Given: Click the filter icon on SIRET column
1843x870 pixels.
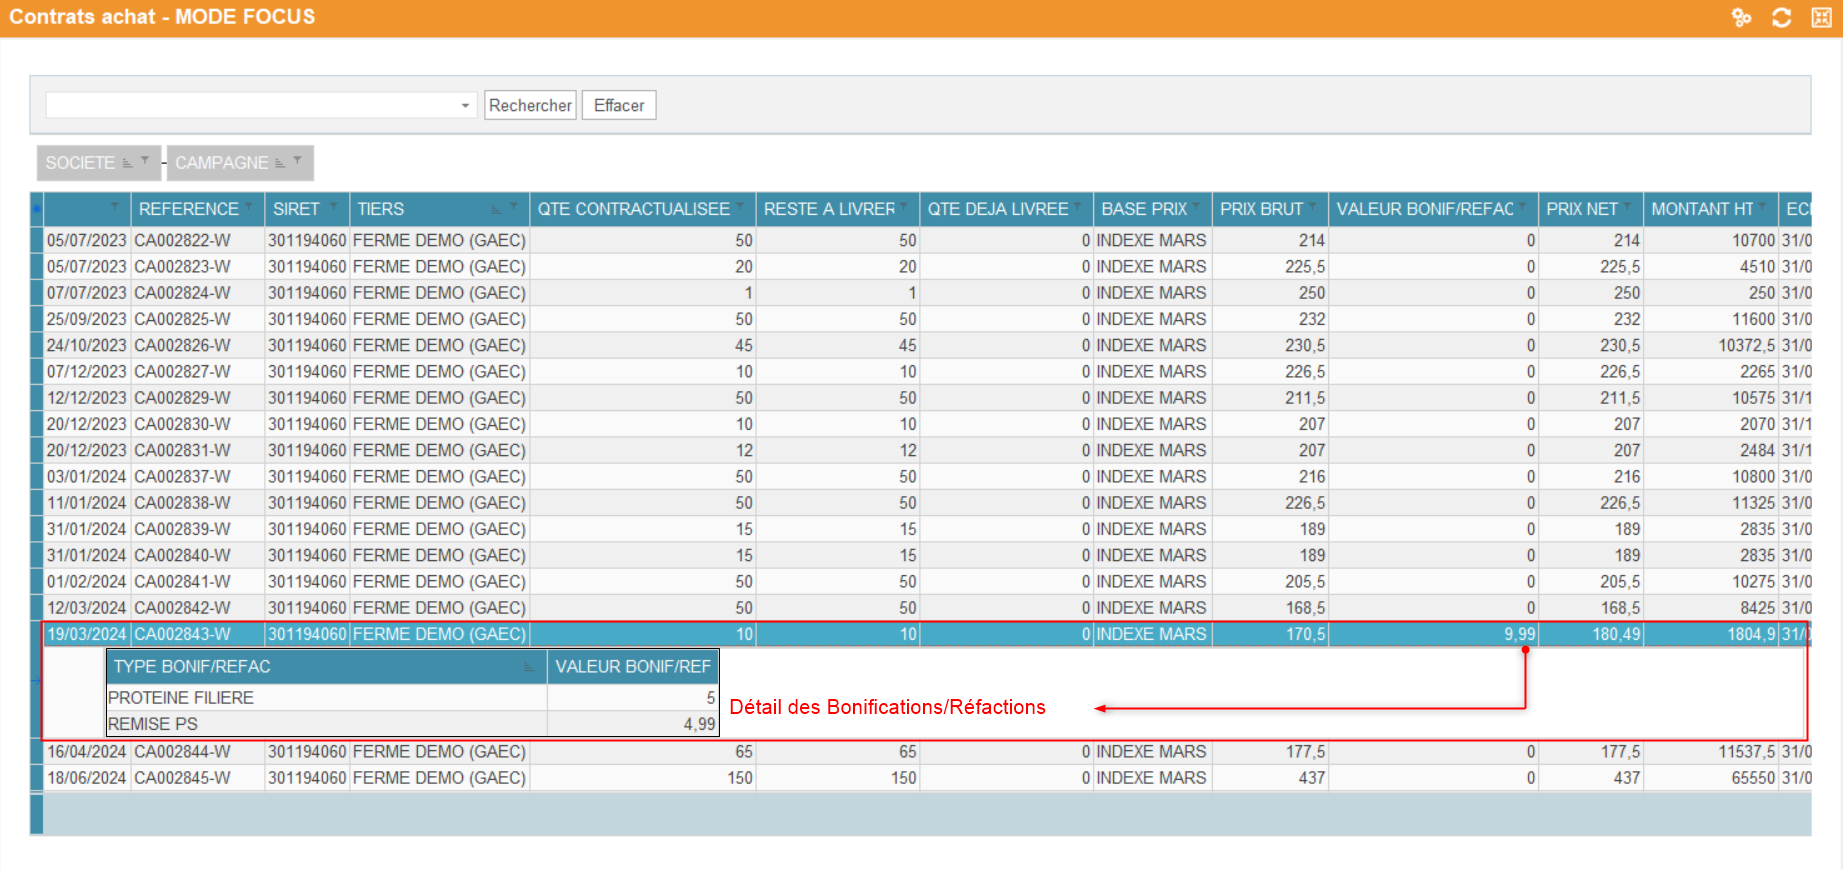Looking at the screenshot, I should pyautogui.click(x=334, y=206).
